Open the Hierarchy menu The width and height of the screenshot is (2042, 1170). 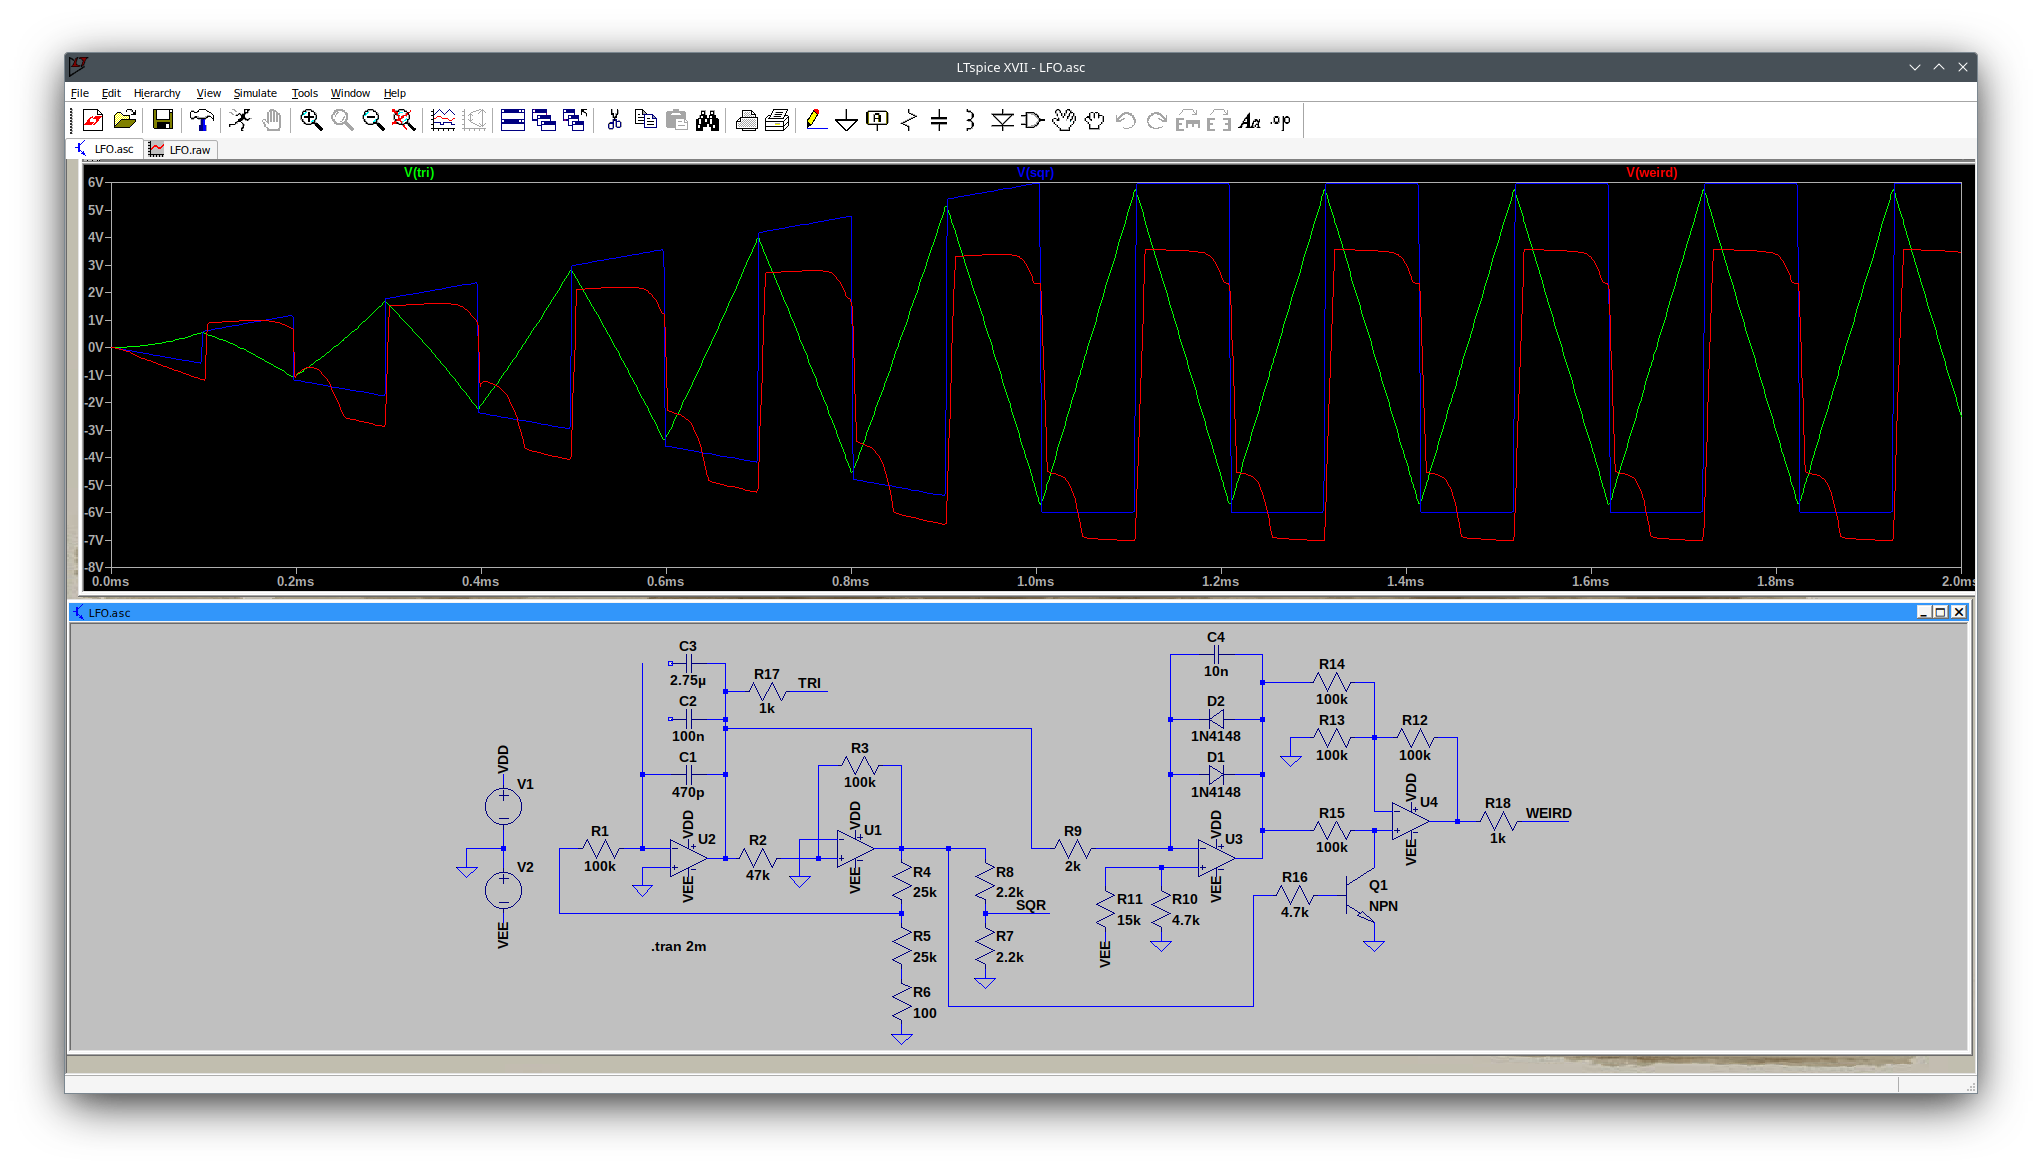[x=157, y=93]
